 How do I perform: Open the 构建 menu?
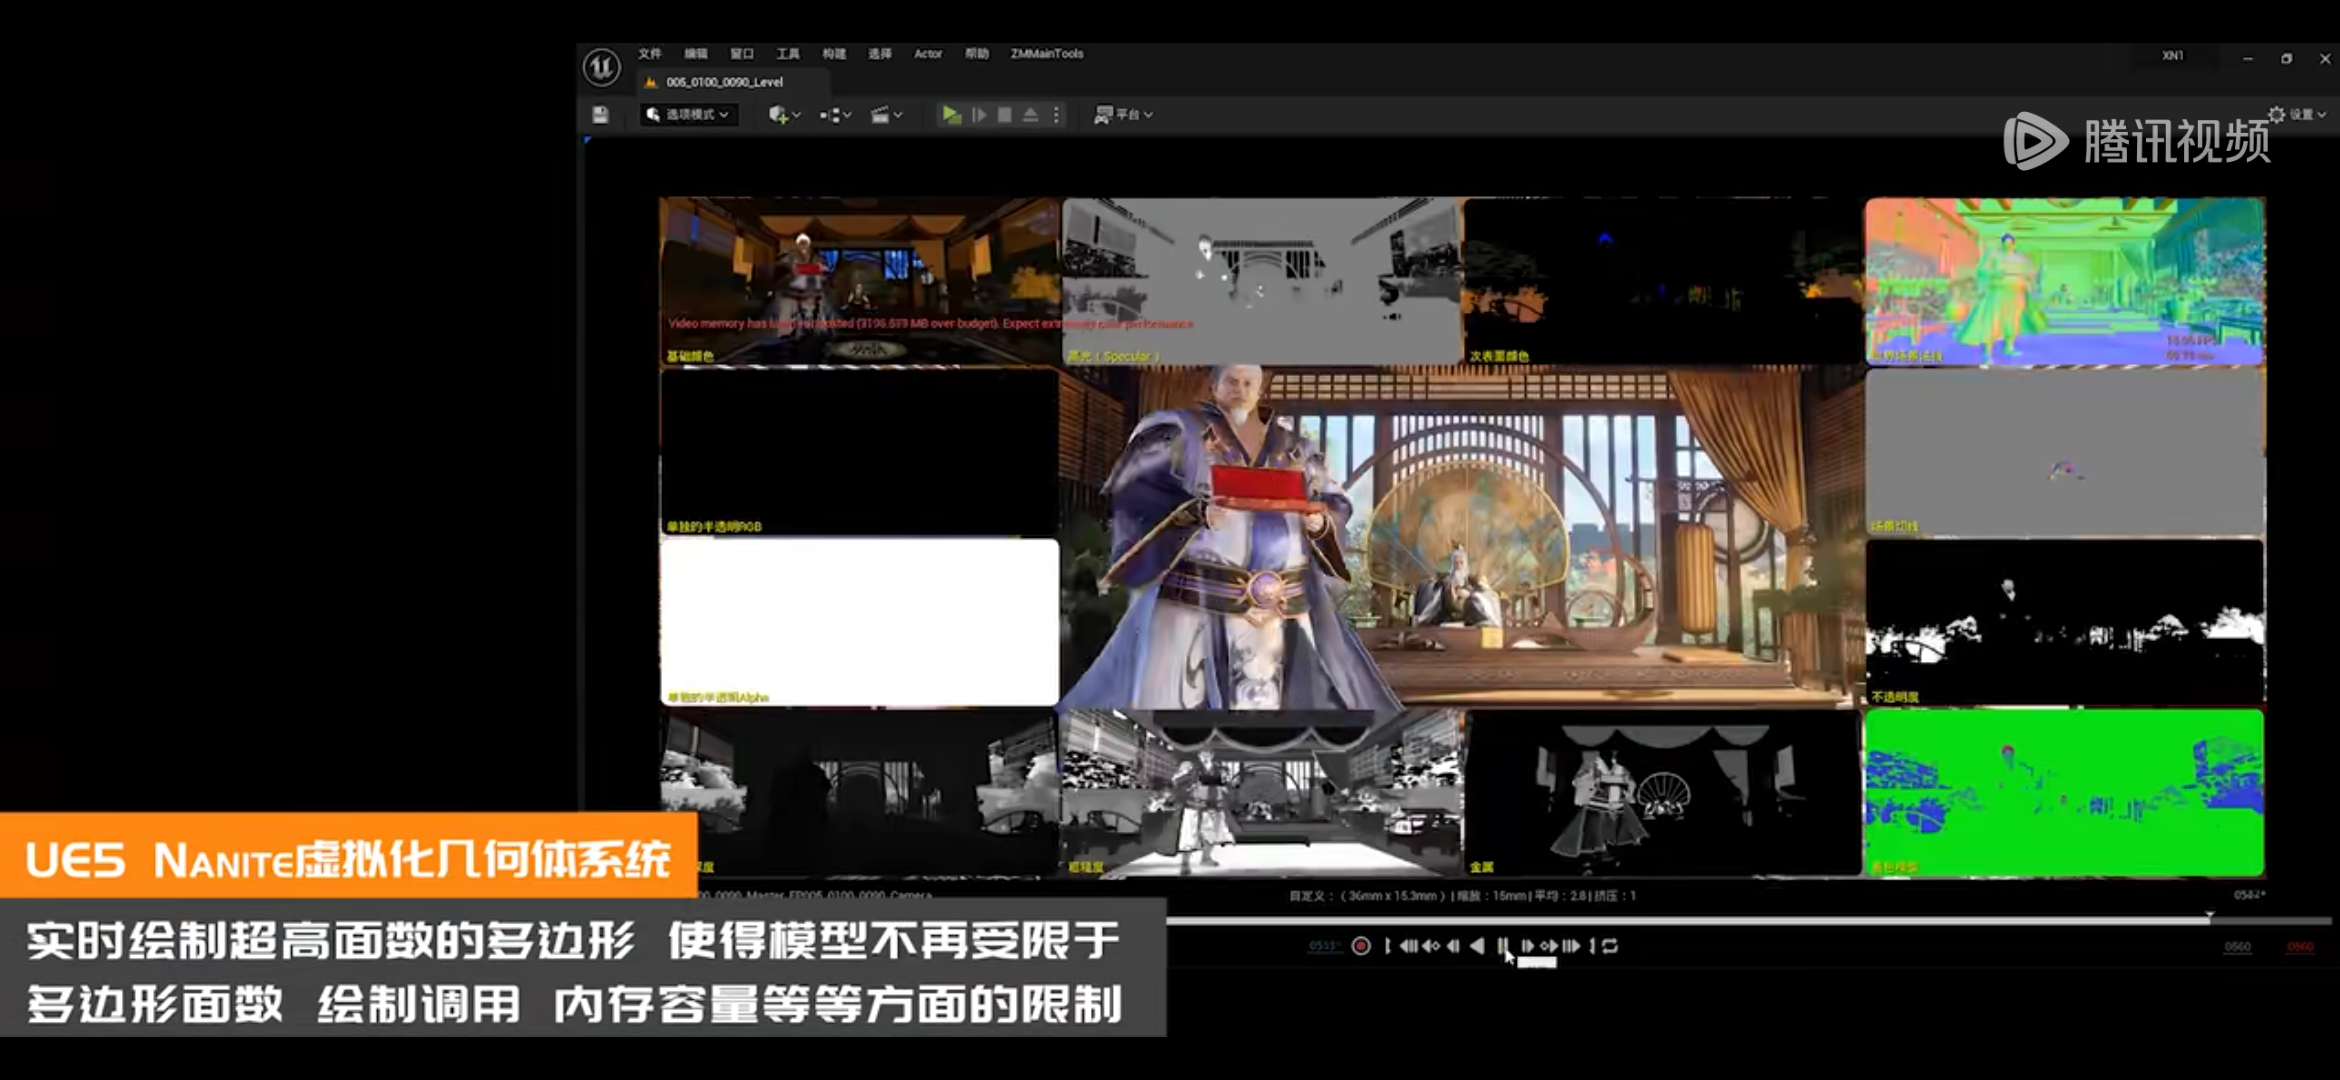tap(834, 54)
